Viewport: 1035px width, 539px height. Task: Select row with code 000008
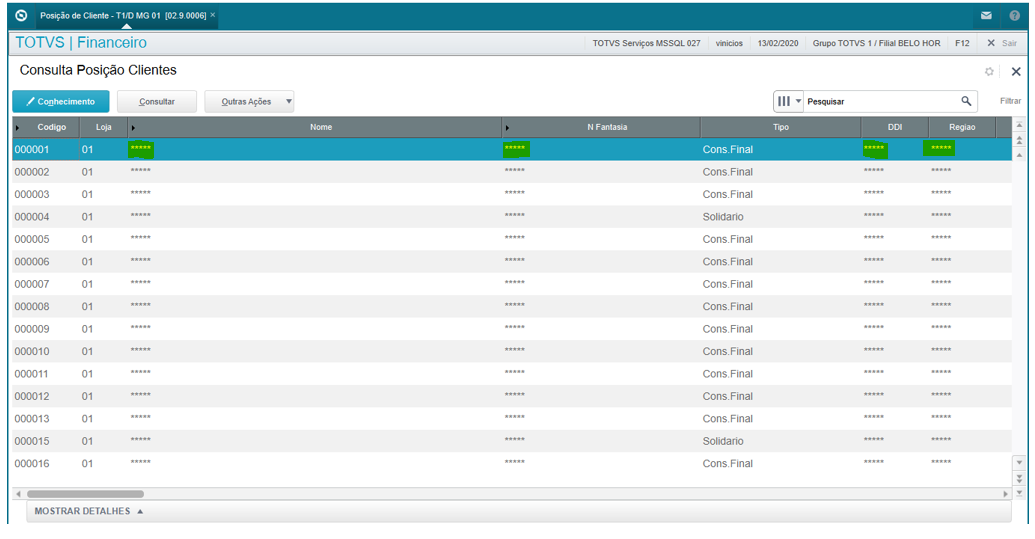512,306
